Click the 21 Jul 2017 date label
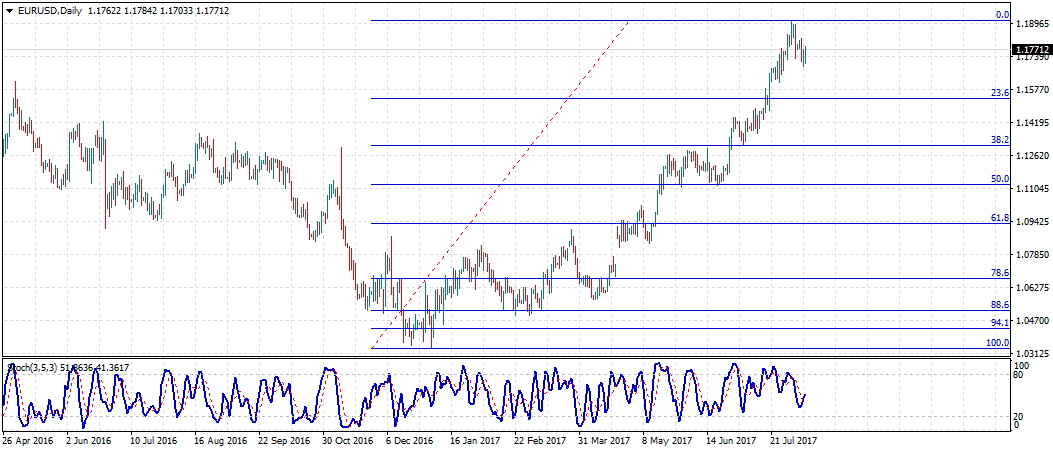 794,439
